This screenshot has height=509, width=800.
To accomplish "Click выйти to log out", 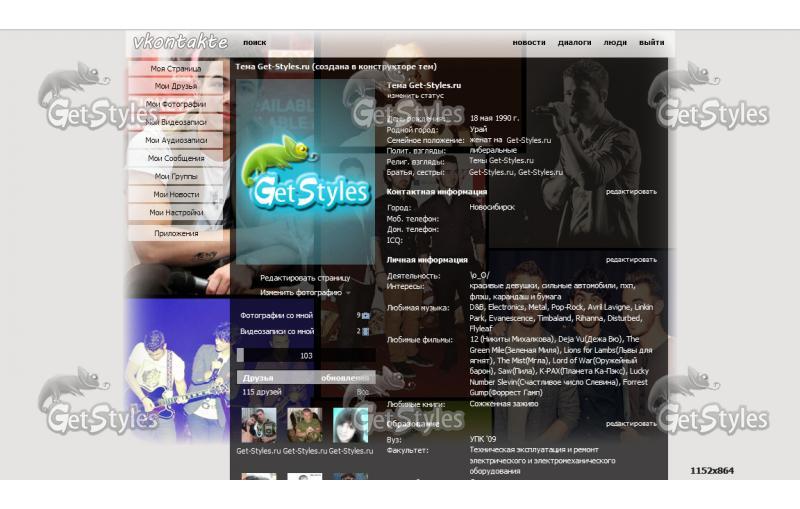I will (651, 43).
